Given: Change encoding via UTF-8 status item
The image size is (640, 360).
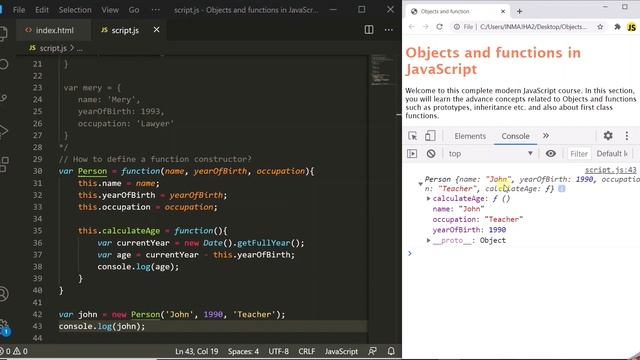Looking at the screenshot, I should (x=278, y=351).
